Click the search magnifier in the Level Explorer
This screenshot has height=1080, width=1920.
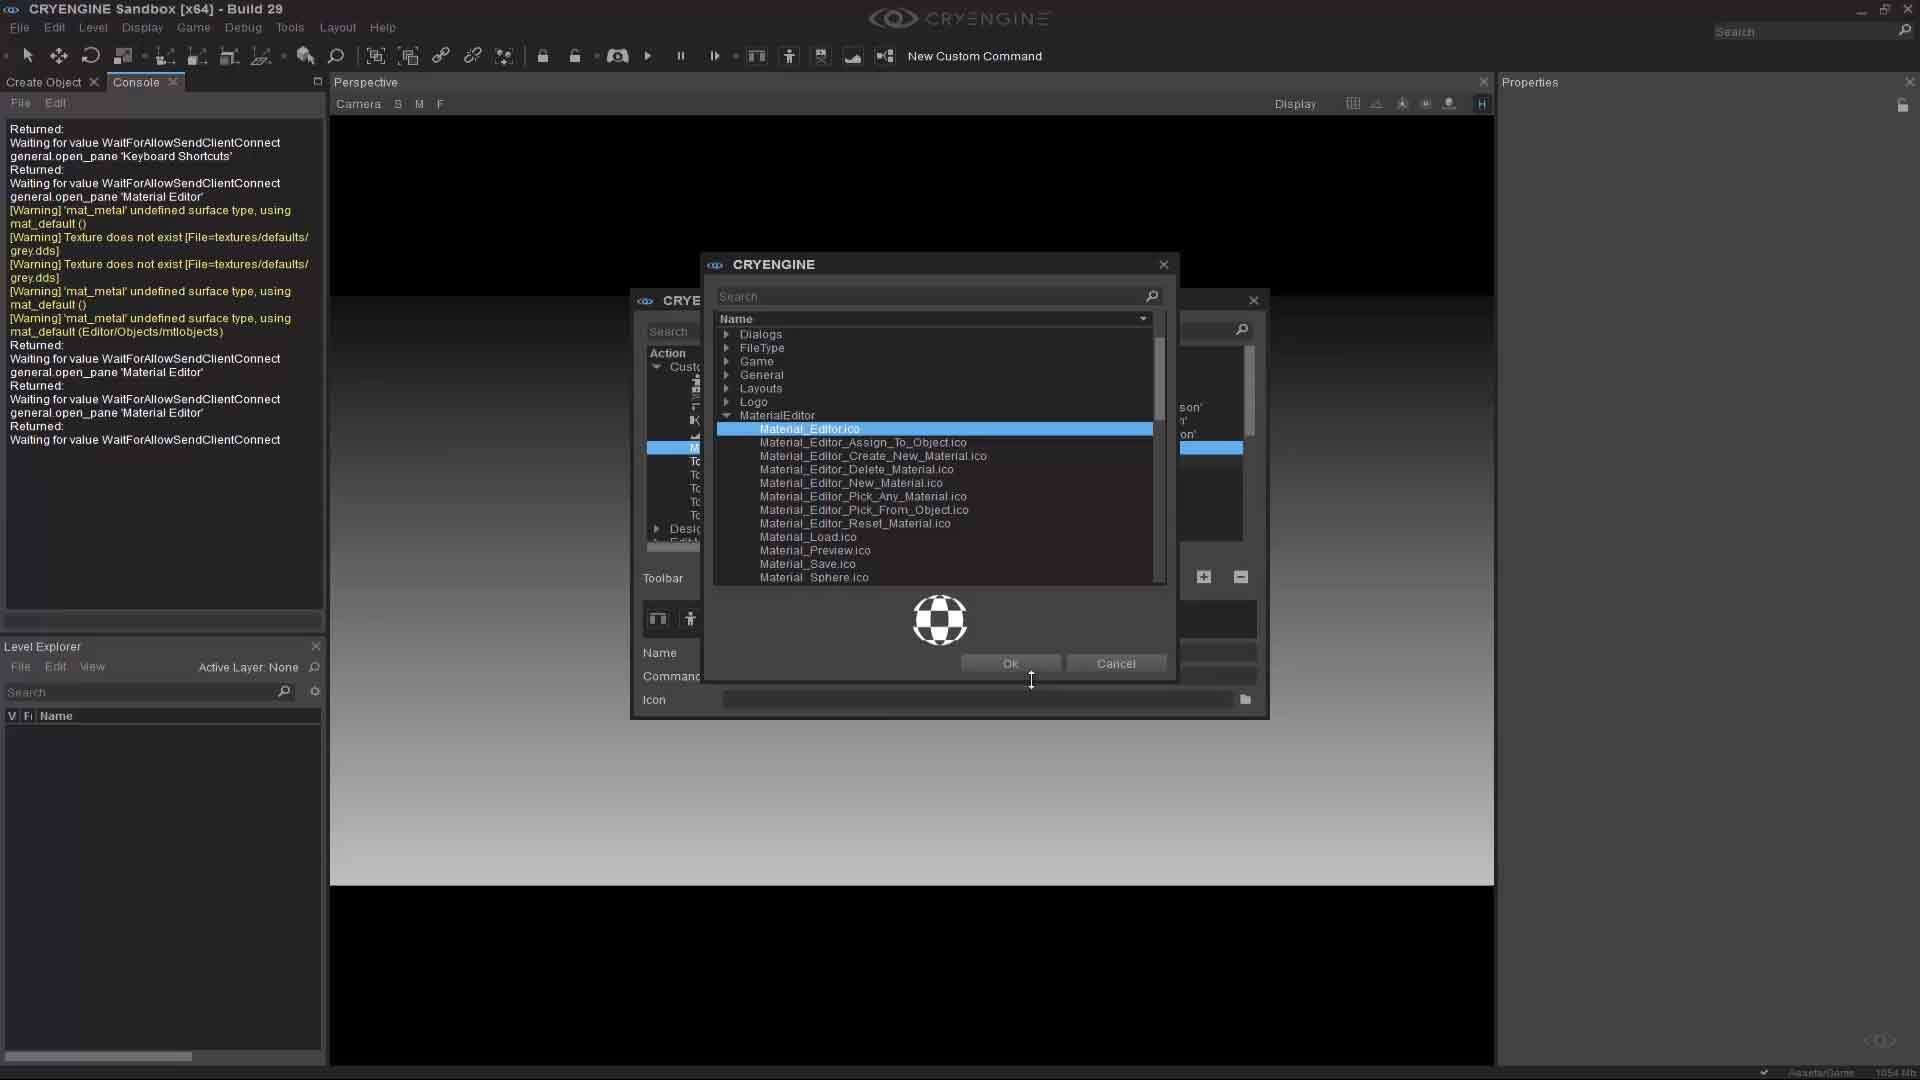pos(284,691)
